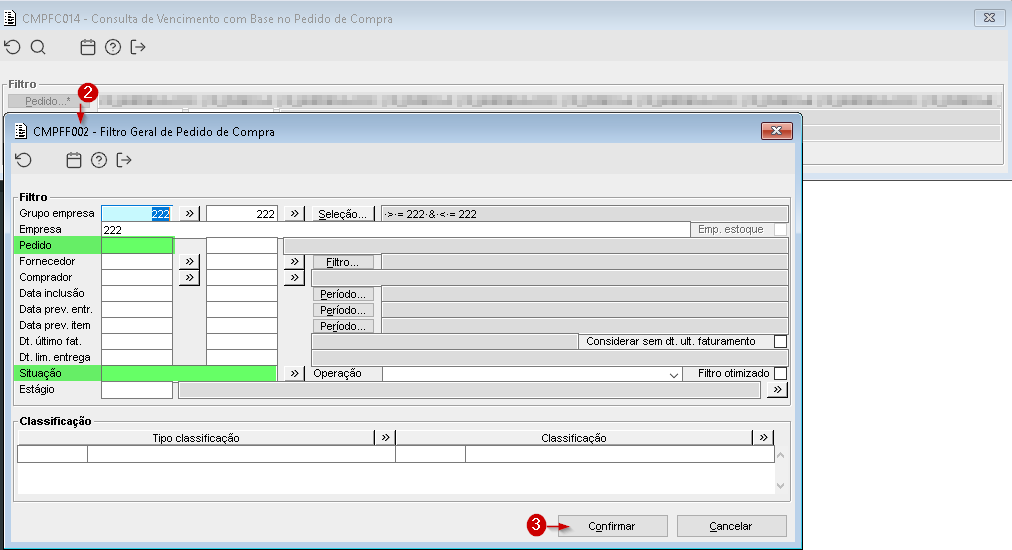Click the Estágio input field
The height and width of the screenshot is (550, 1012).
(137, 390)
